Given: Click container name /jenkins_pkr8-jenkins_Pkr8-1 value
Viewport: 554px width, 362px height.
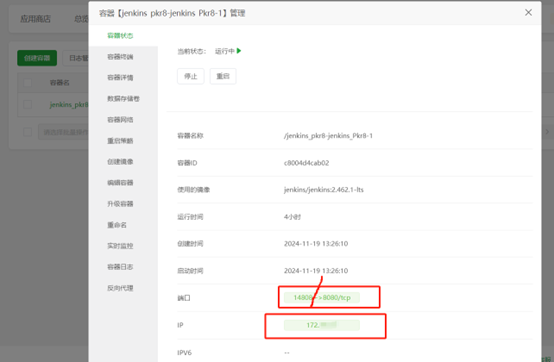Looking at the screenshot, I should (328, 136).
